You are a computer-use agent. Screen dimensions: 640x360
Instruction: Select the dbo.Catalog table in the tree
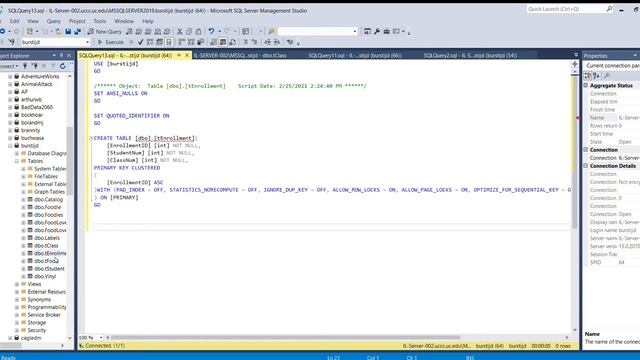tap(49, 200)
